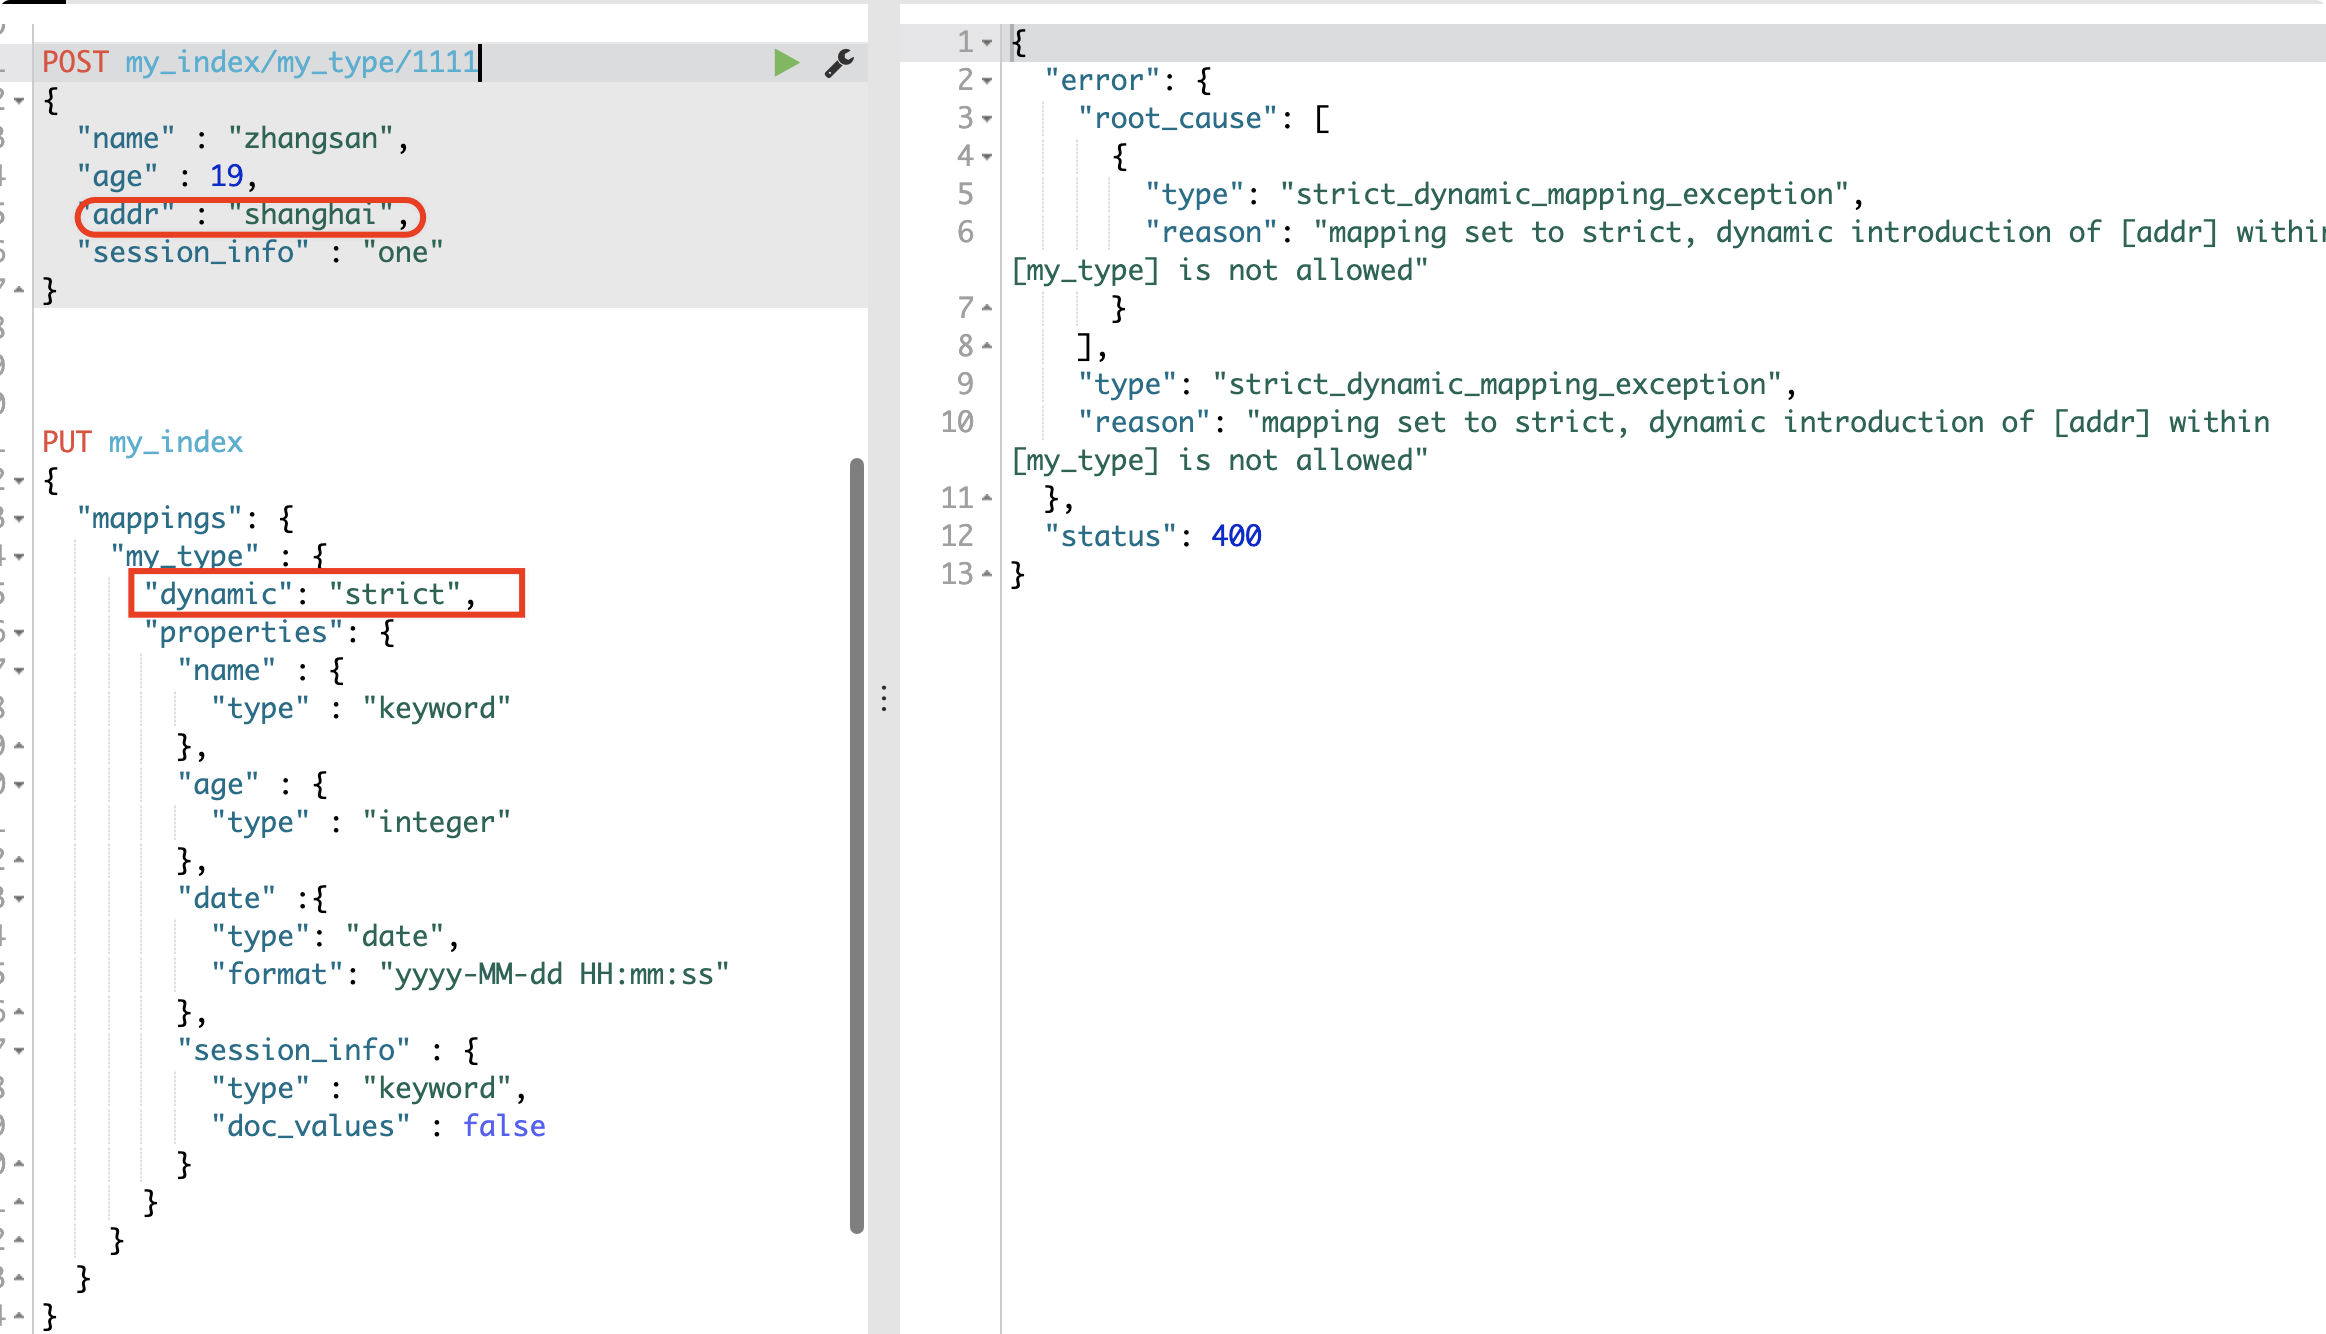Fold the object starting on response line 4

(x=987, y=157)
